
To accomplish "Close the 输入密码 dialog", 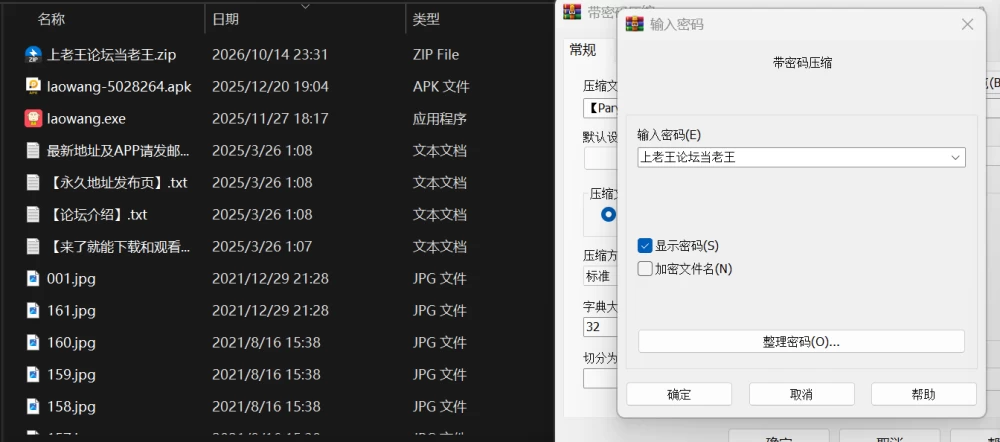I will 967,24.
